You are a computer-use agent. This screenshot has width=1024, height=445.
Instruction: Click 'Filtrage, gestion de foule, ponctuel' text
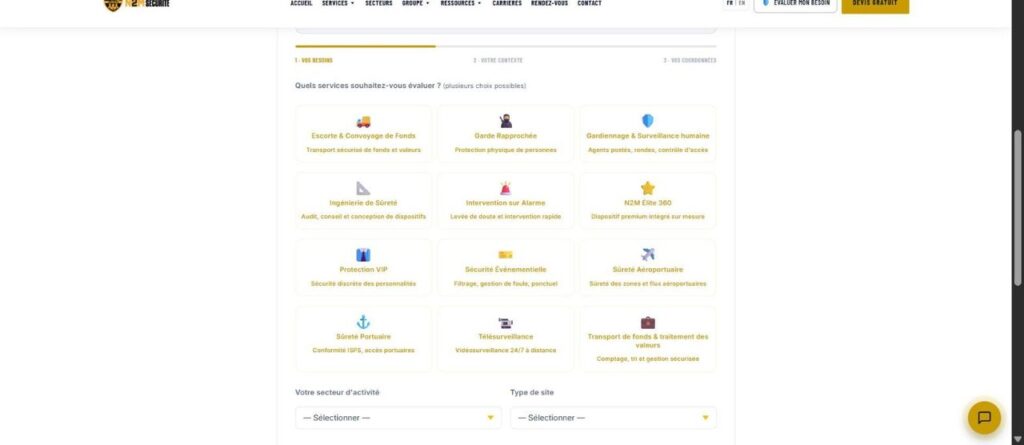pos(505,284)
